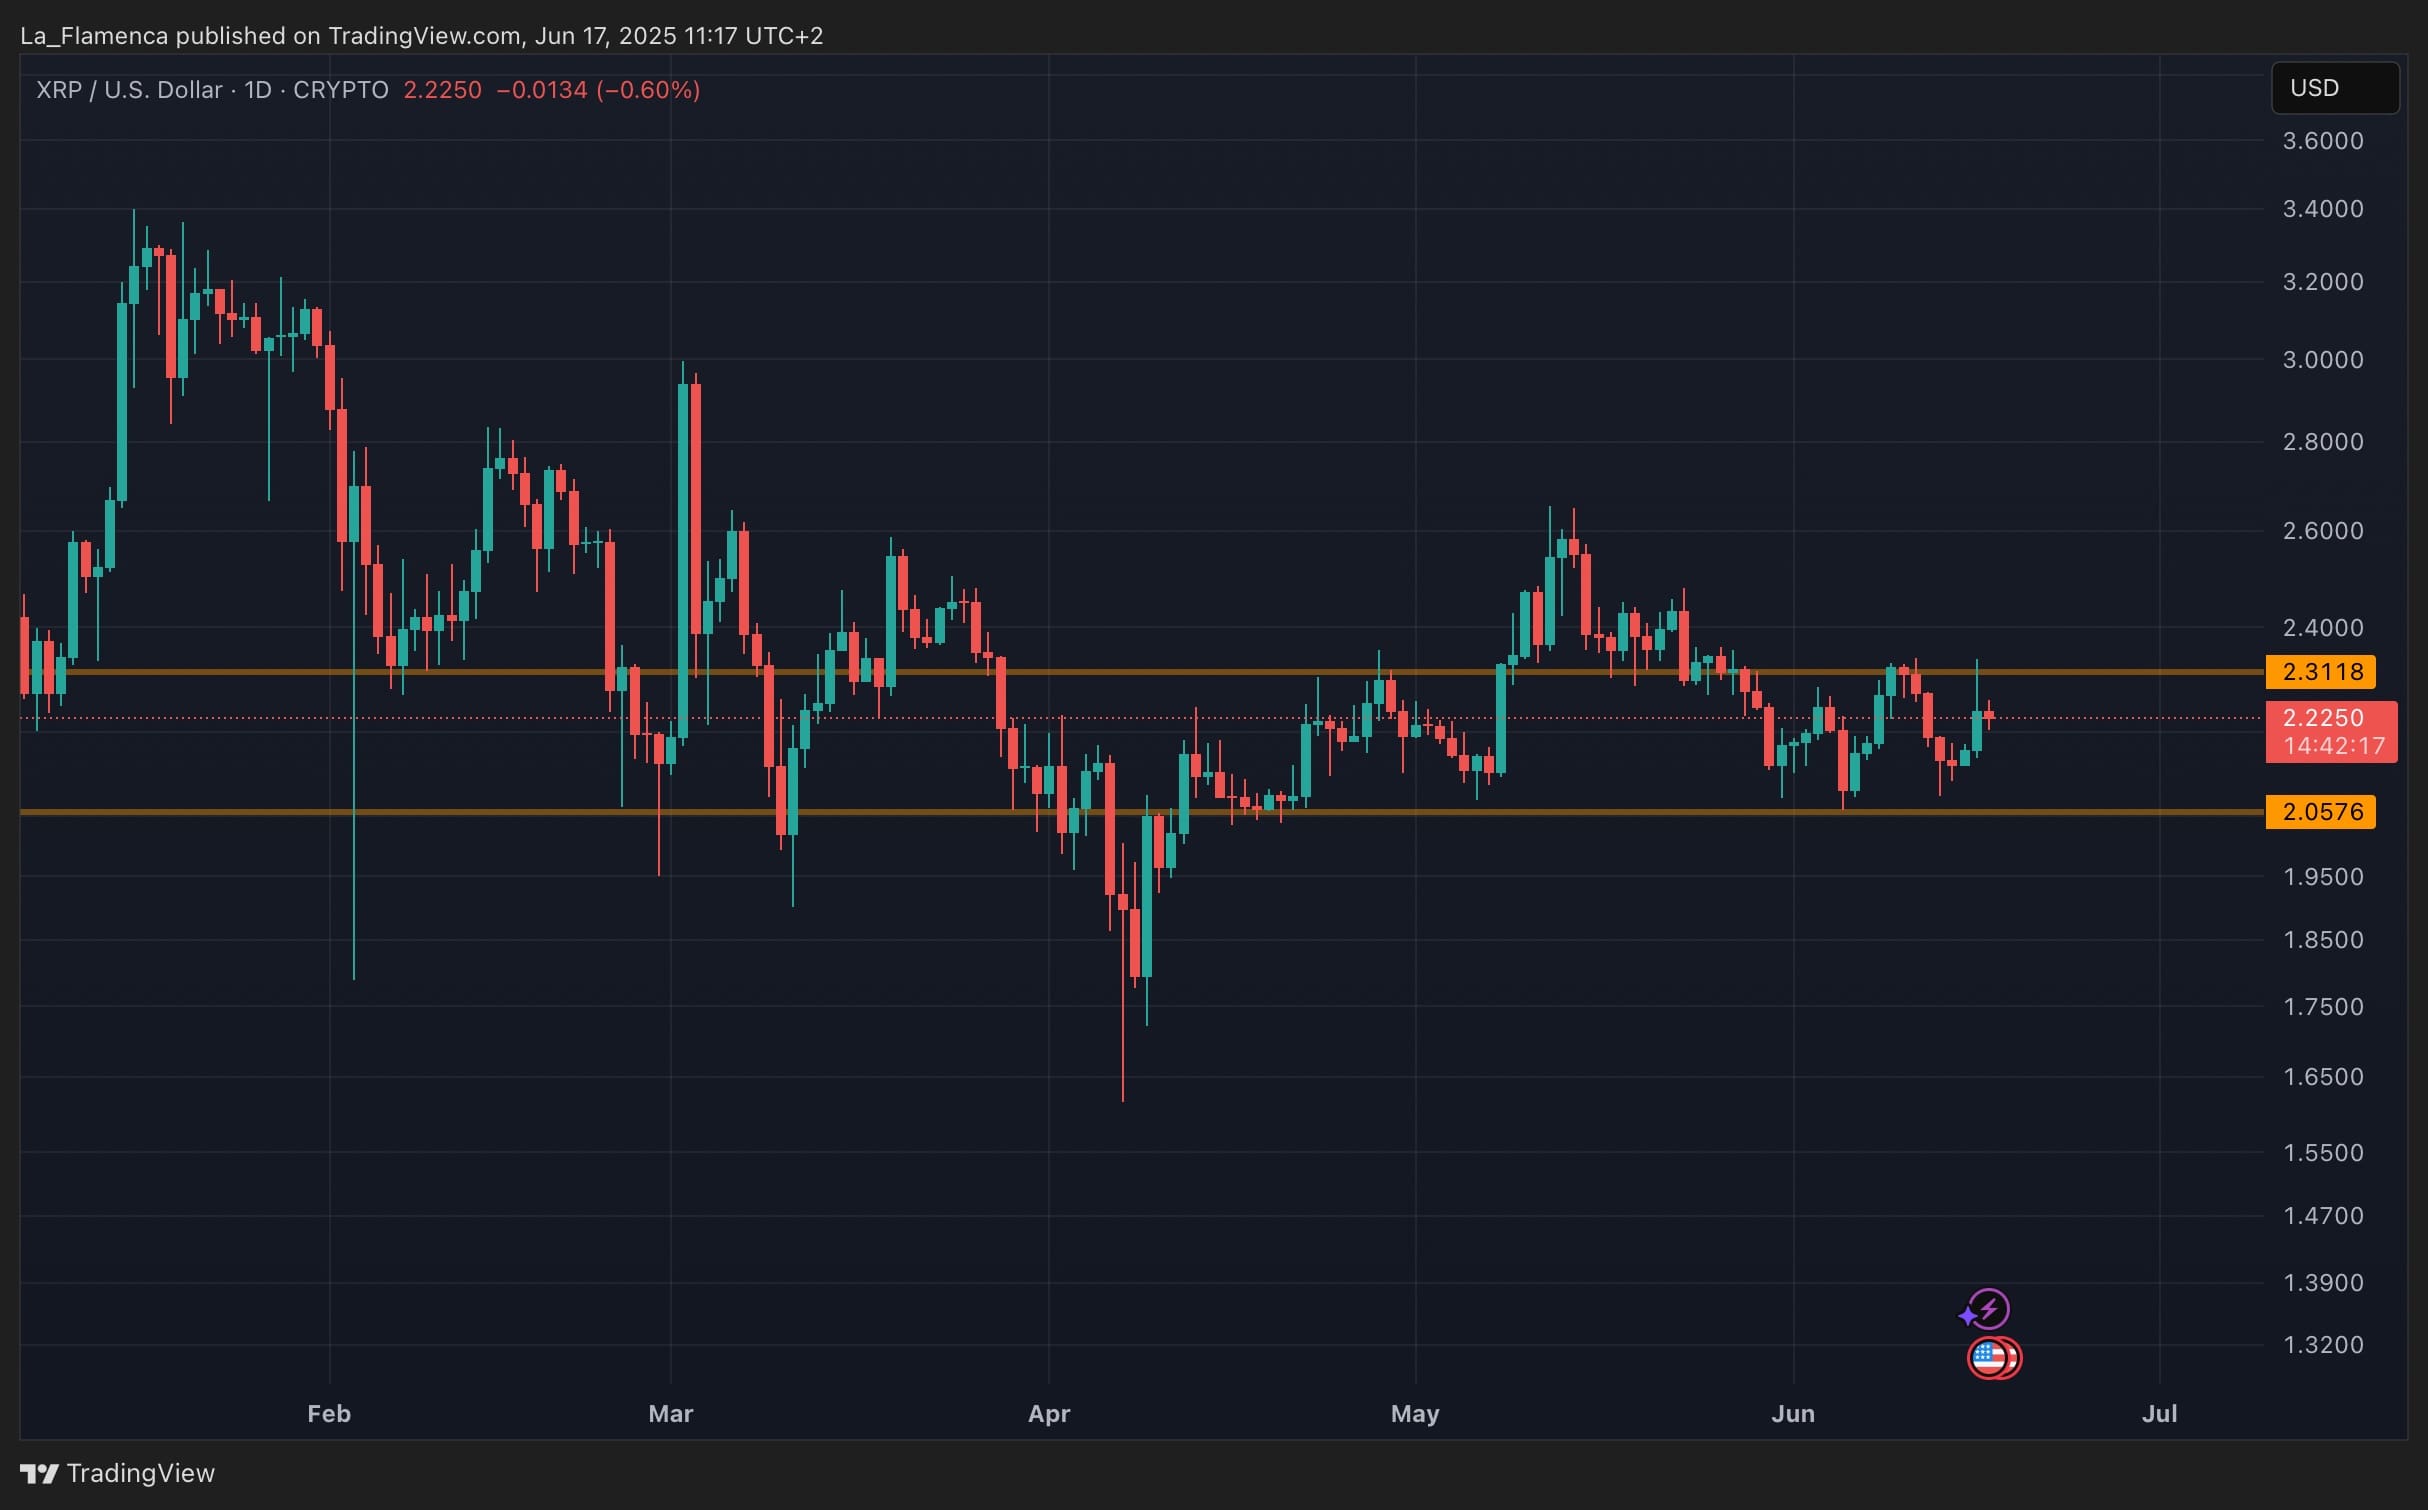This screenshot has height=1510, width=2428.
Task: Click the Mar label on time axis
Action: tap(670, 1413)
